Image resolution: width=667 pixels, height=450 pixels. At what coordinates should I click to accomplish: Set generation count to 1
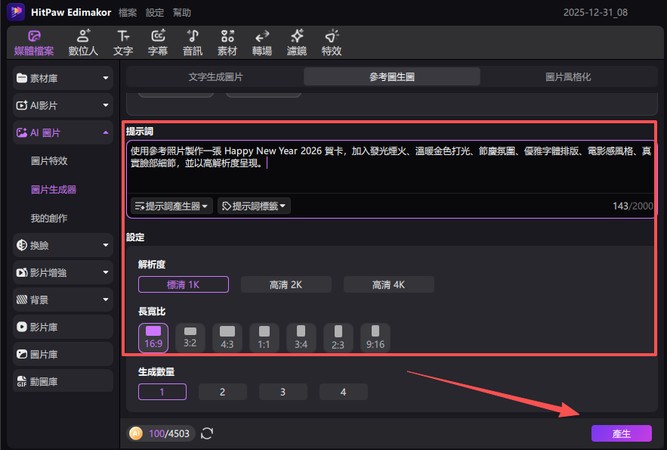pos(162,392)
